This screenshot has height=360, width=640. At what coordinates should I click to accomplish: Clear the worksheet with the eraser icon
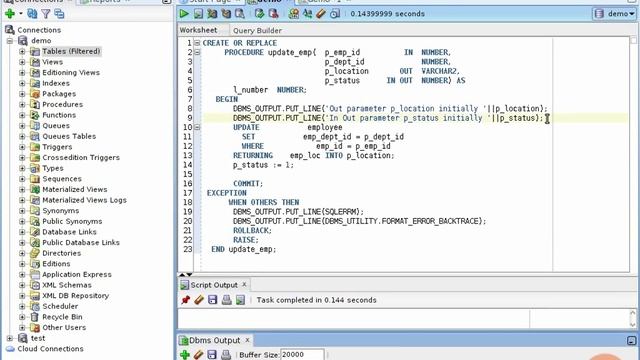(321, 14)
